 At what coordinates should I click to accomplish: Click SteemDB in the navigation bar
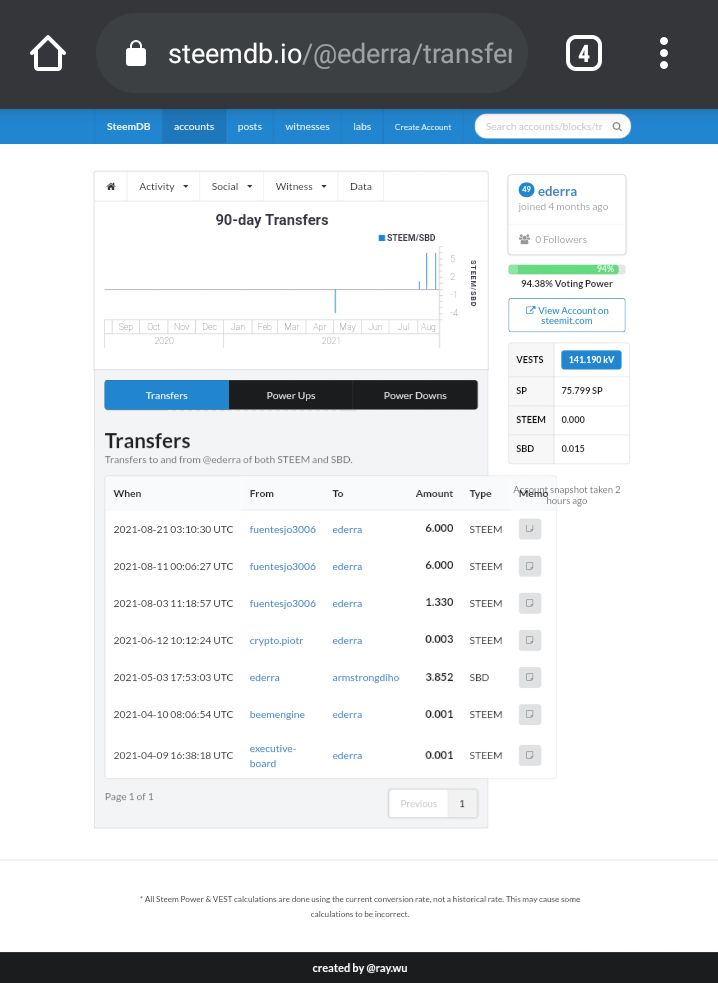129,127
